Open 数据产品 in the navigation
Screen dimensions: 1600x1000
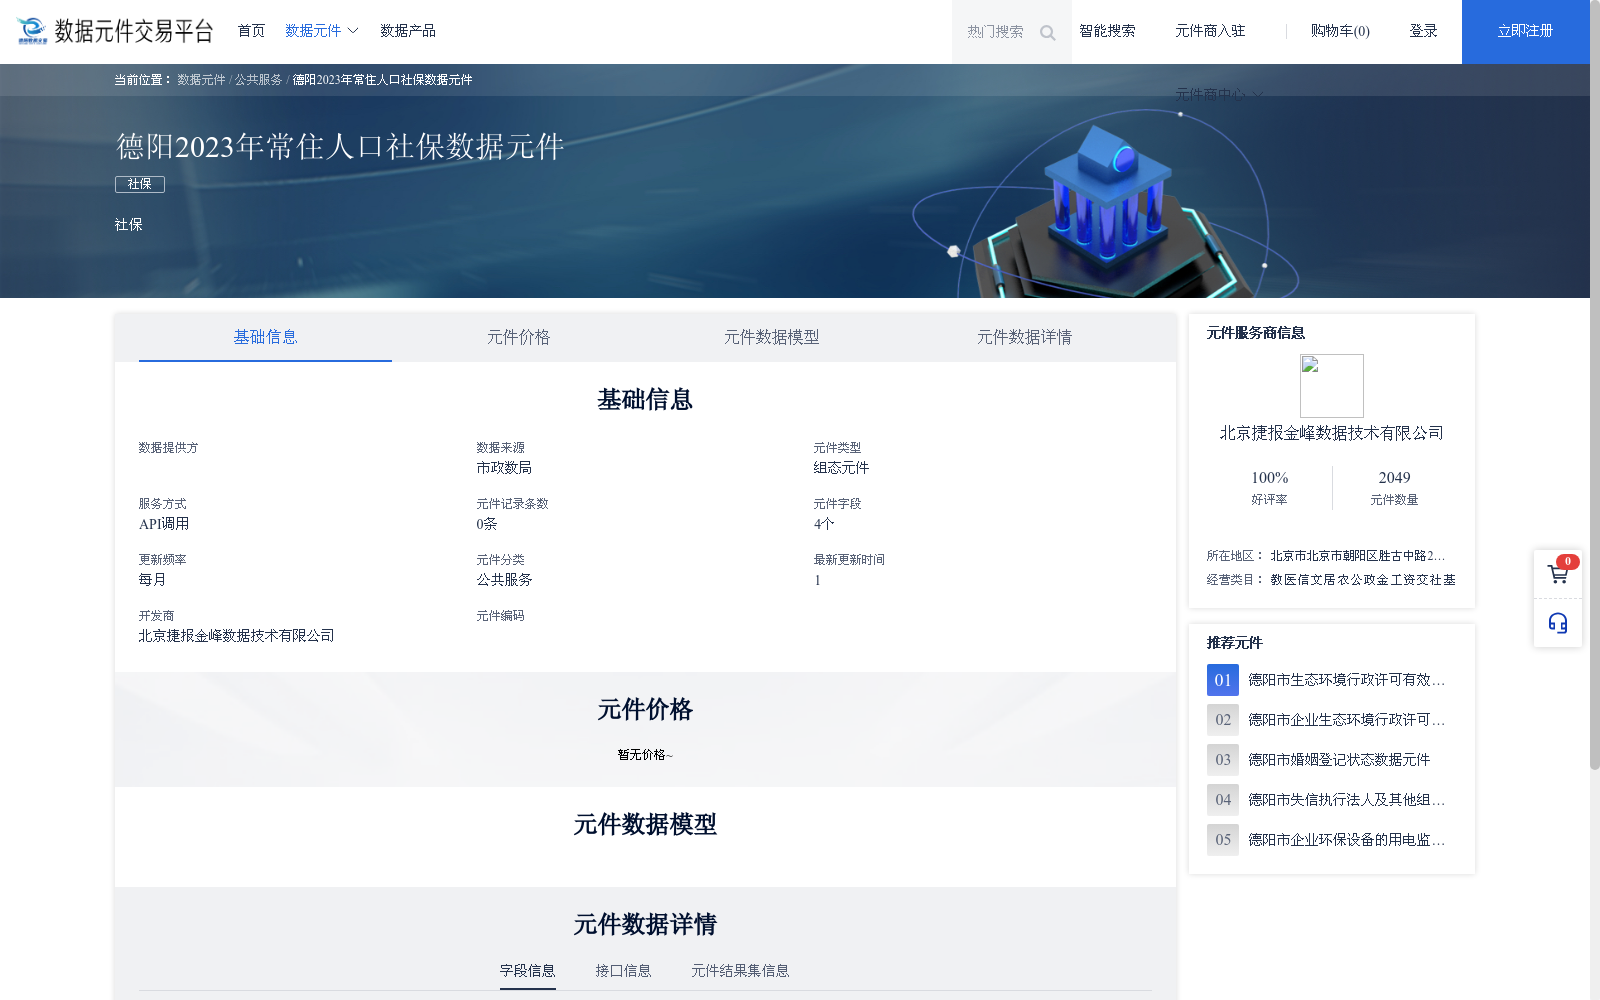(x=408, y=31)
